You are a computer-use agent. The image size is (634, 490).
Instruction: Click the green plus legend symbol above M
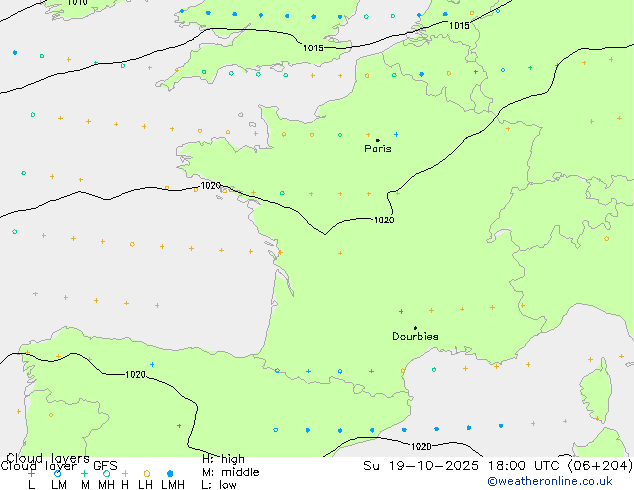(84, 473)
